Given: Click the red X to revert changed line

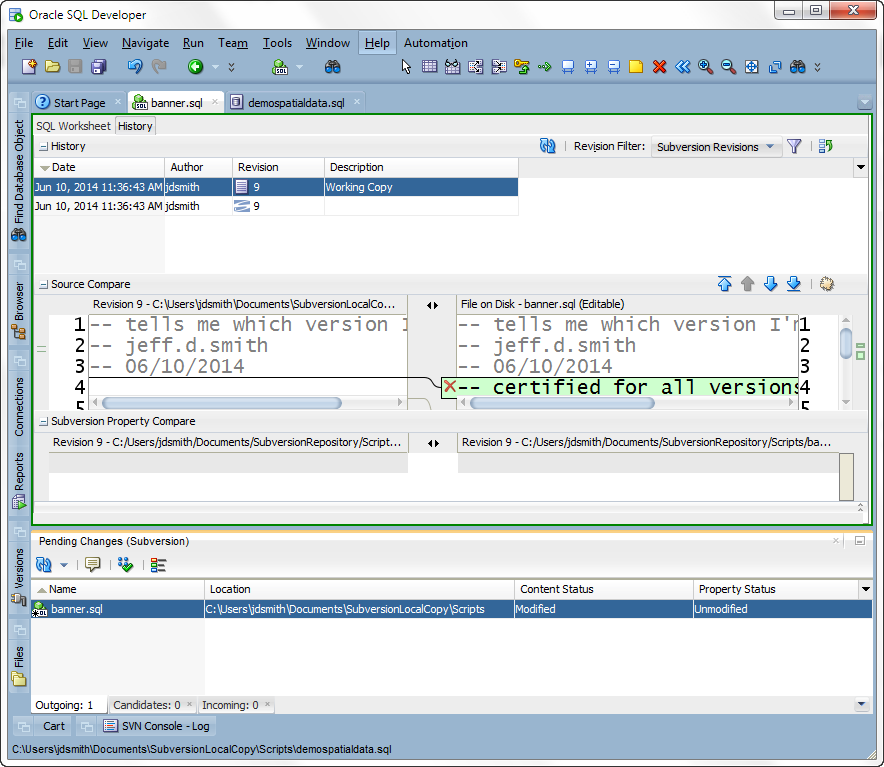Looking at the screenshot, I should point(450,386).
